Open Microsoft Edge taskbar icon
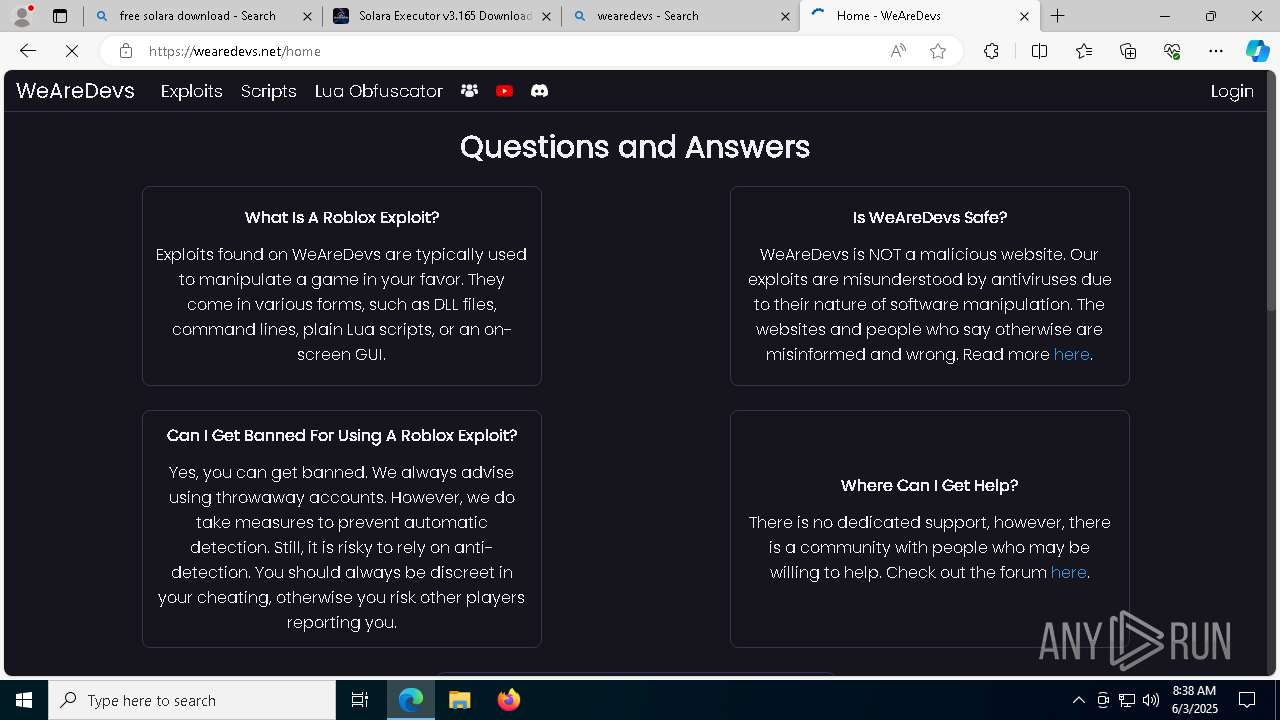The image size is (1280, 720). 411,700
